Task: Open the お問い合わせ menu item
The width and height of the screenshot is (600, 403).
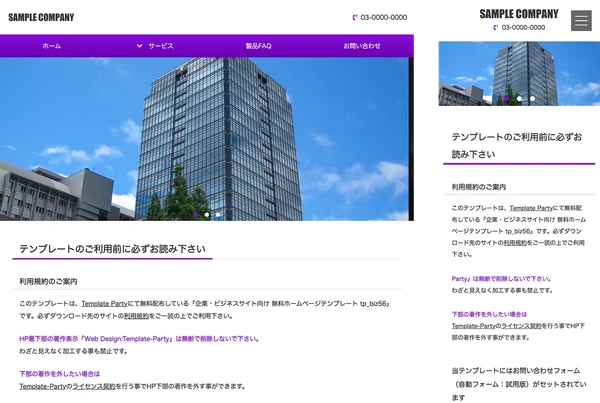Action: (x=362, y=46)
